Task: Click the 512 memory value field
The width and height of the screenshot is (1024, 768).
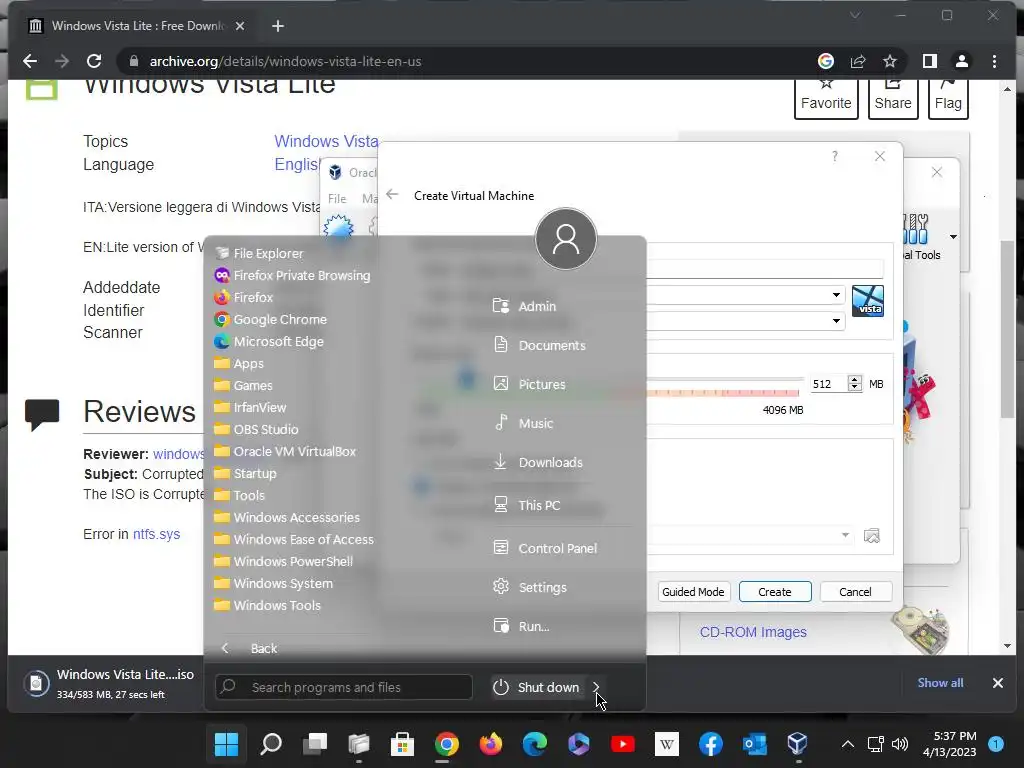Action: coord(828,384)
